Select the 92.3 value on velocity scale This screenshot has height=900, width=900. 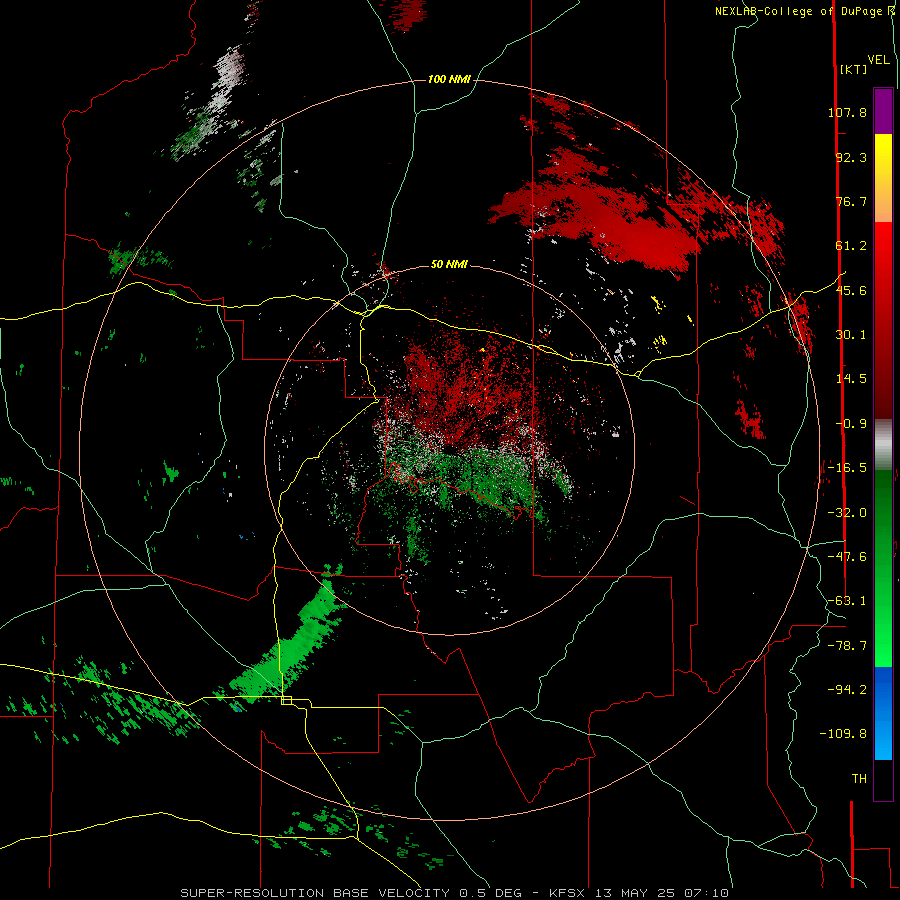coord(851,157)
